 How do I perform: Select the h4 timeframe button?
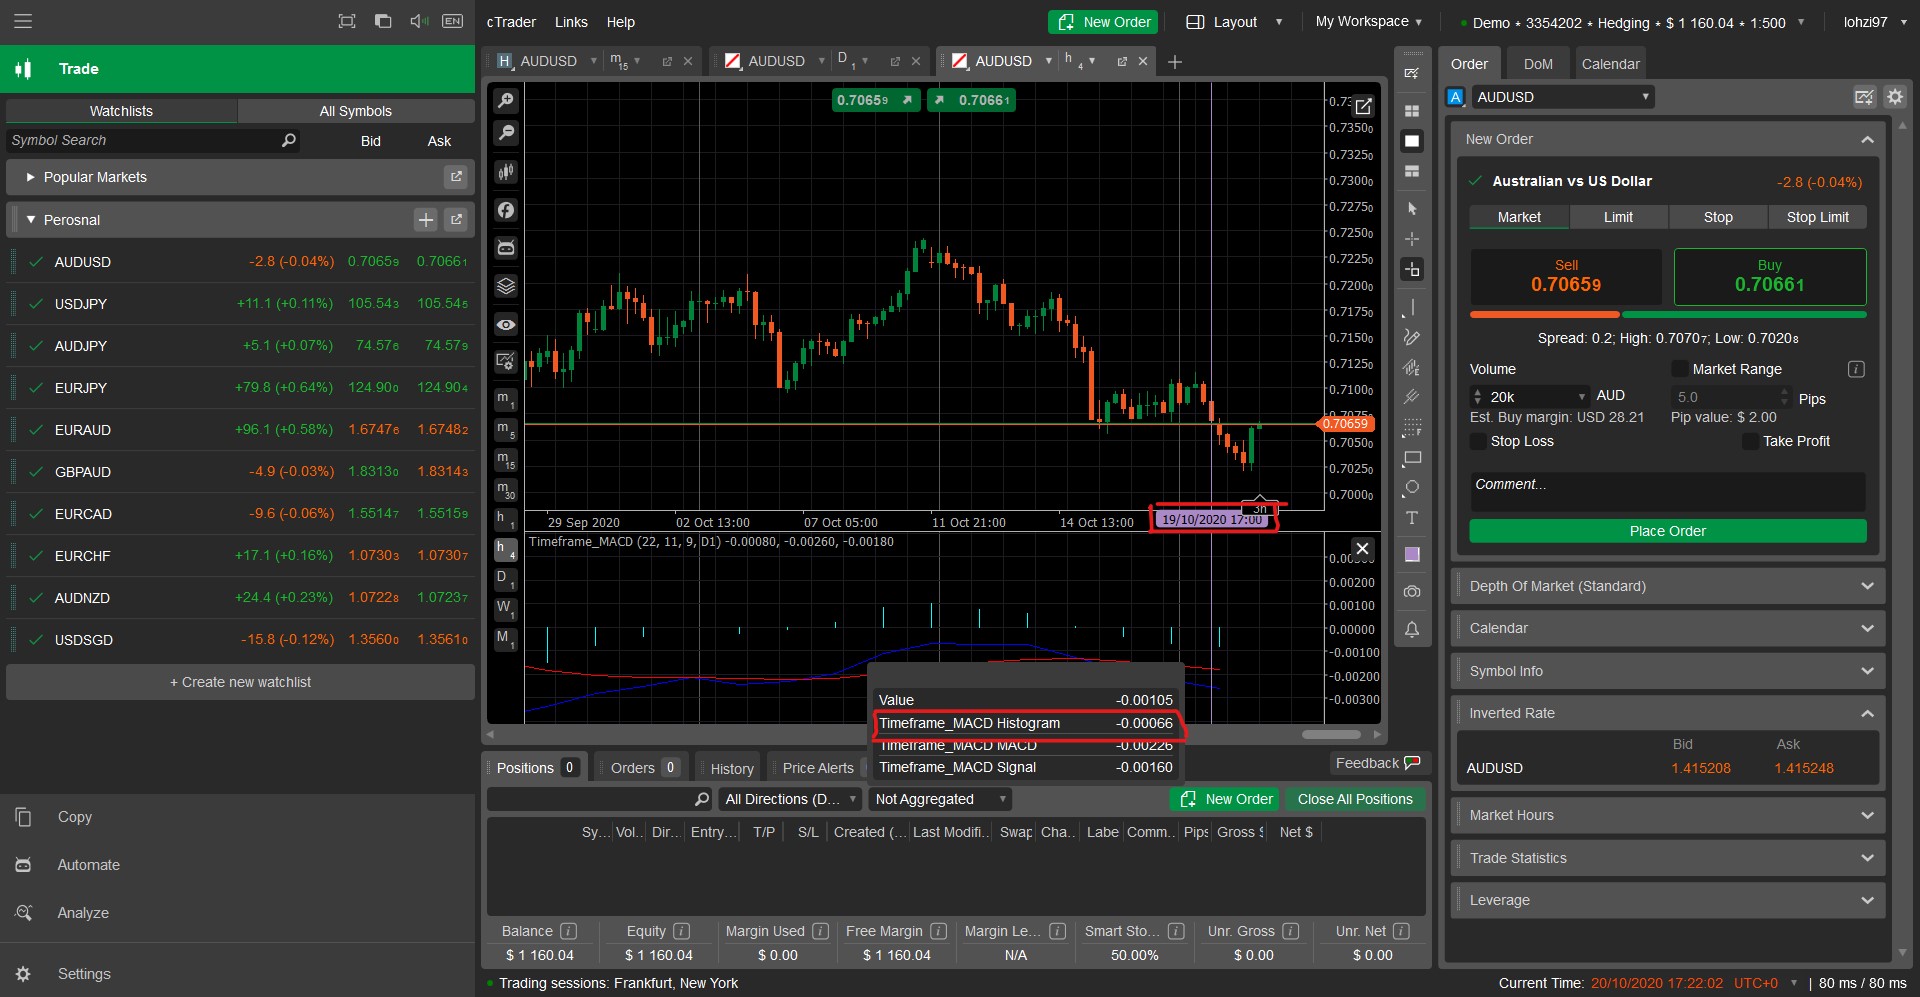(x=506, y=549)
